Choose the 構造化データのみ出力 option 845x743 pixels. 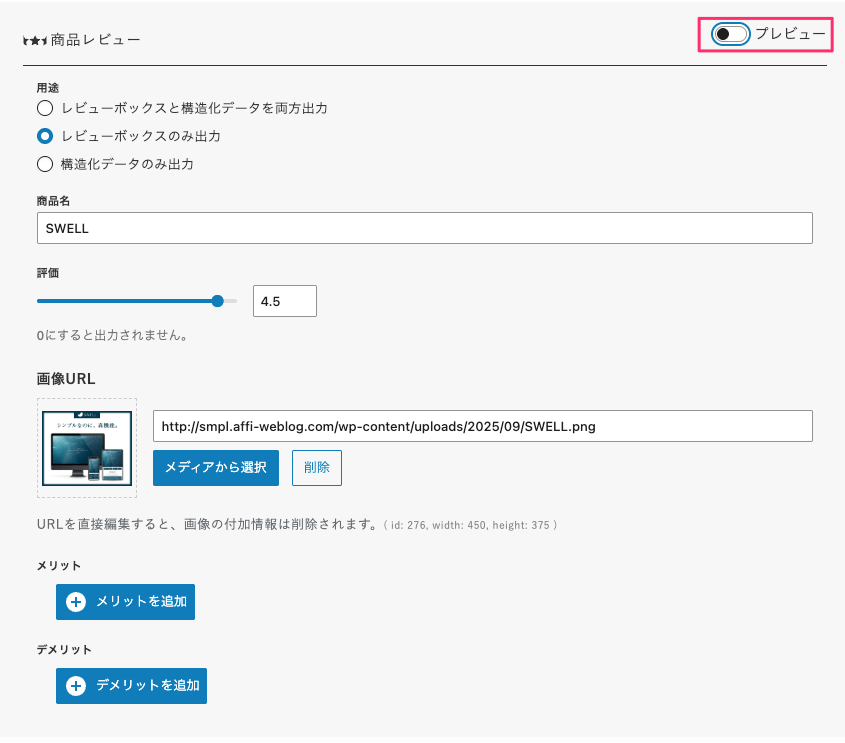pos(44,164)
